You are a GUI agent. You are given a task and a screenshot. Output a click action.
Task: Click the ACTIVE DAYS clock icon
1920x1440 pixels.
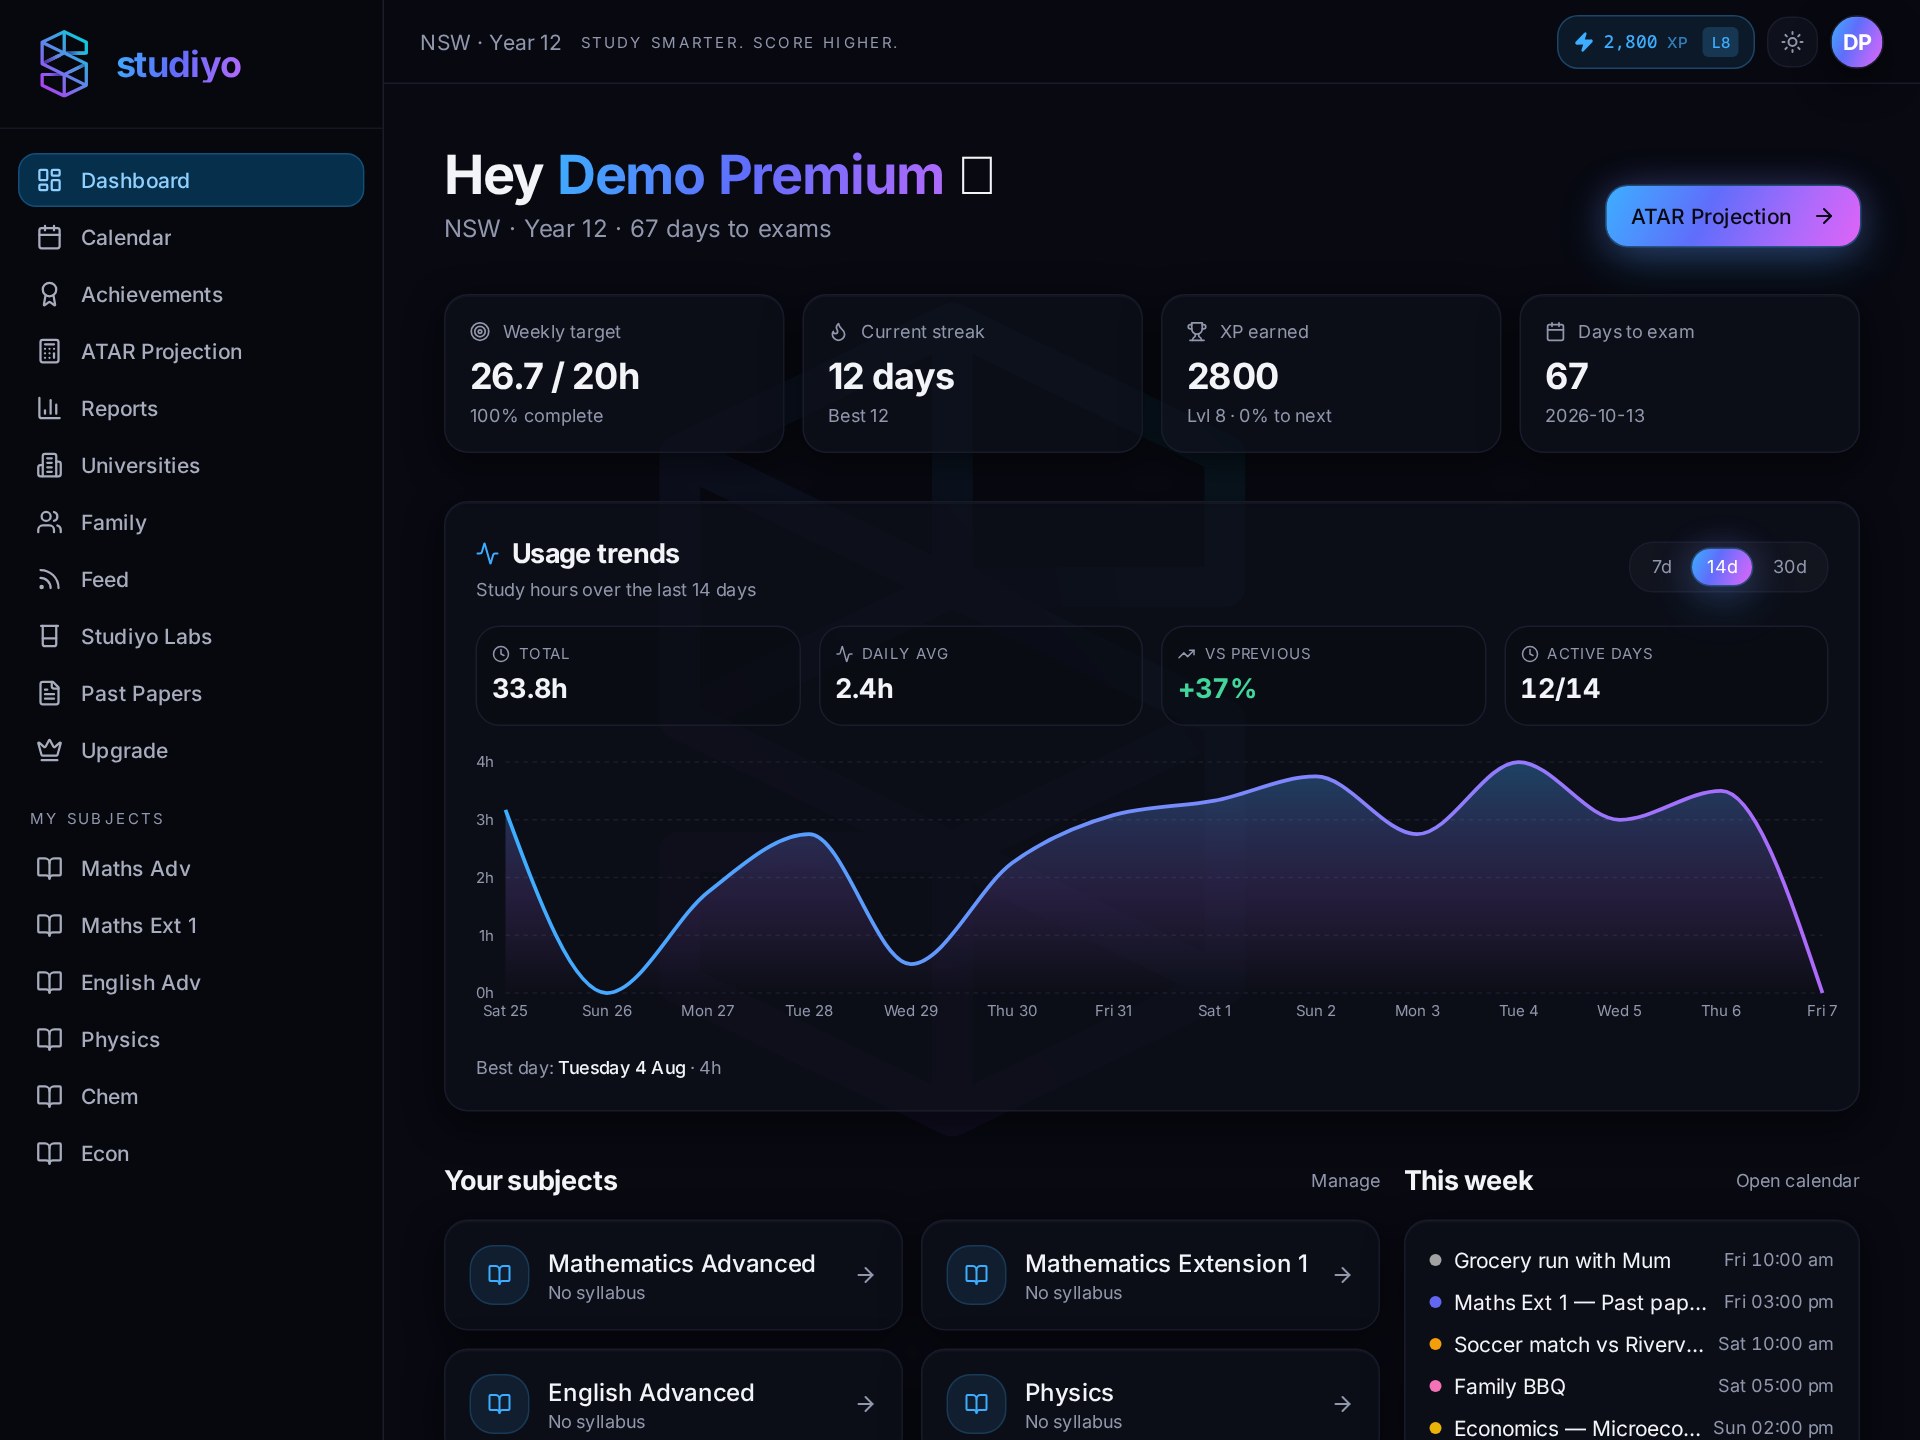pyautogui.click(x=1529, y=653)
